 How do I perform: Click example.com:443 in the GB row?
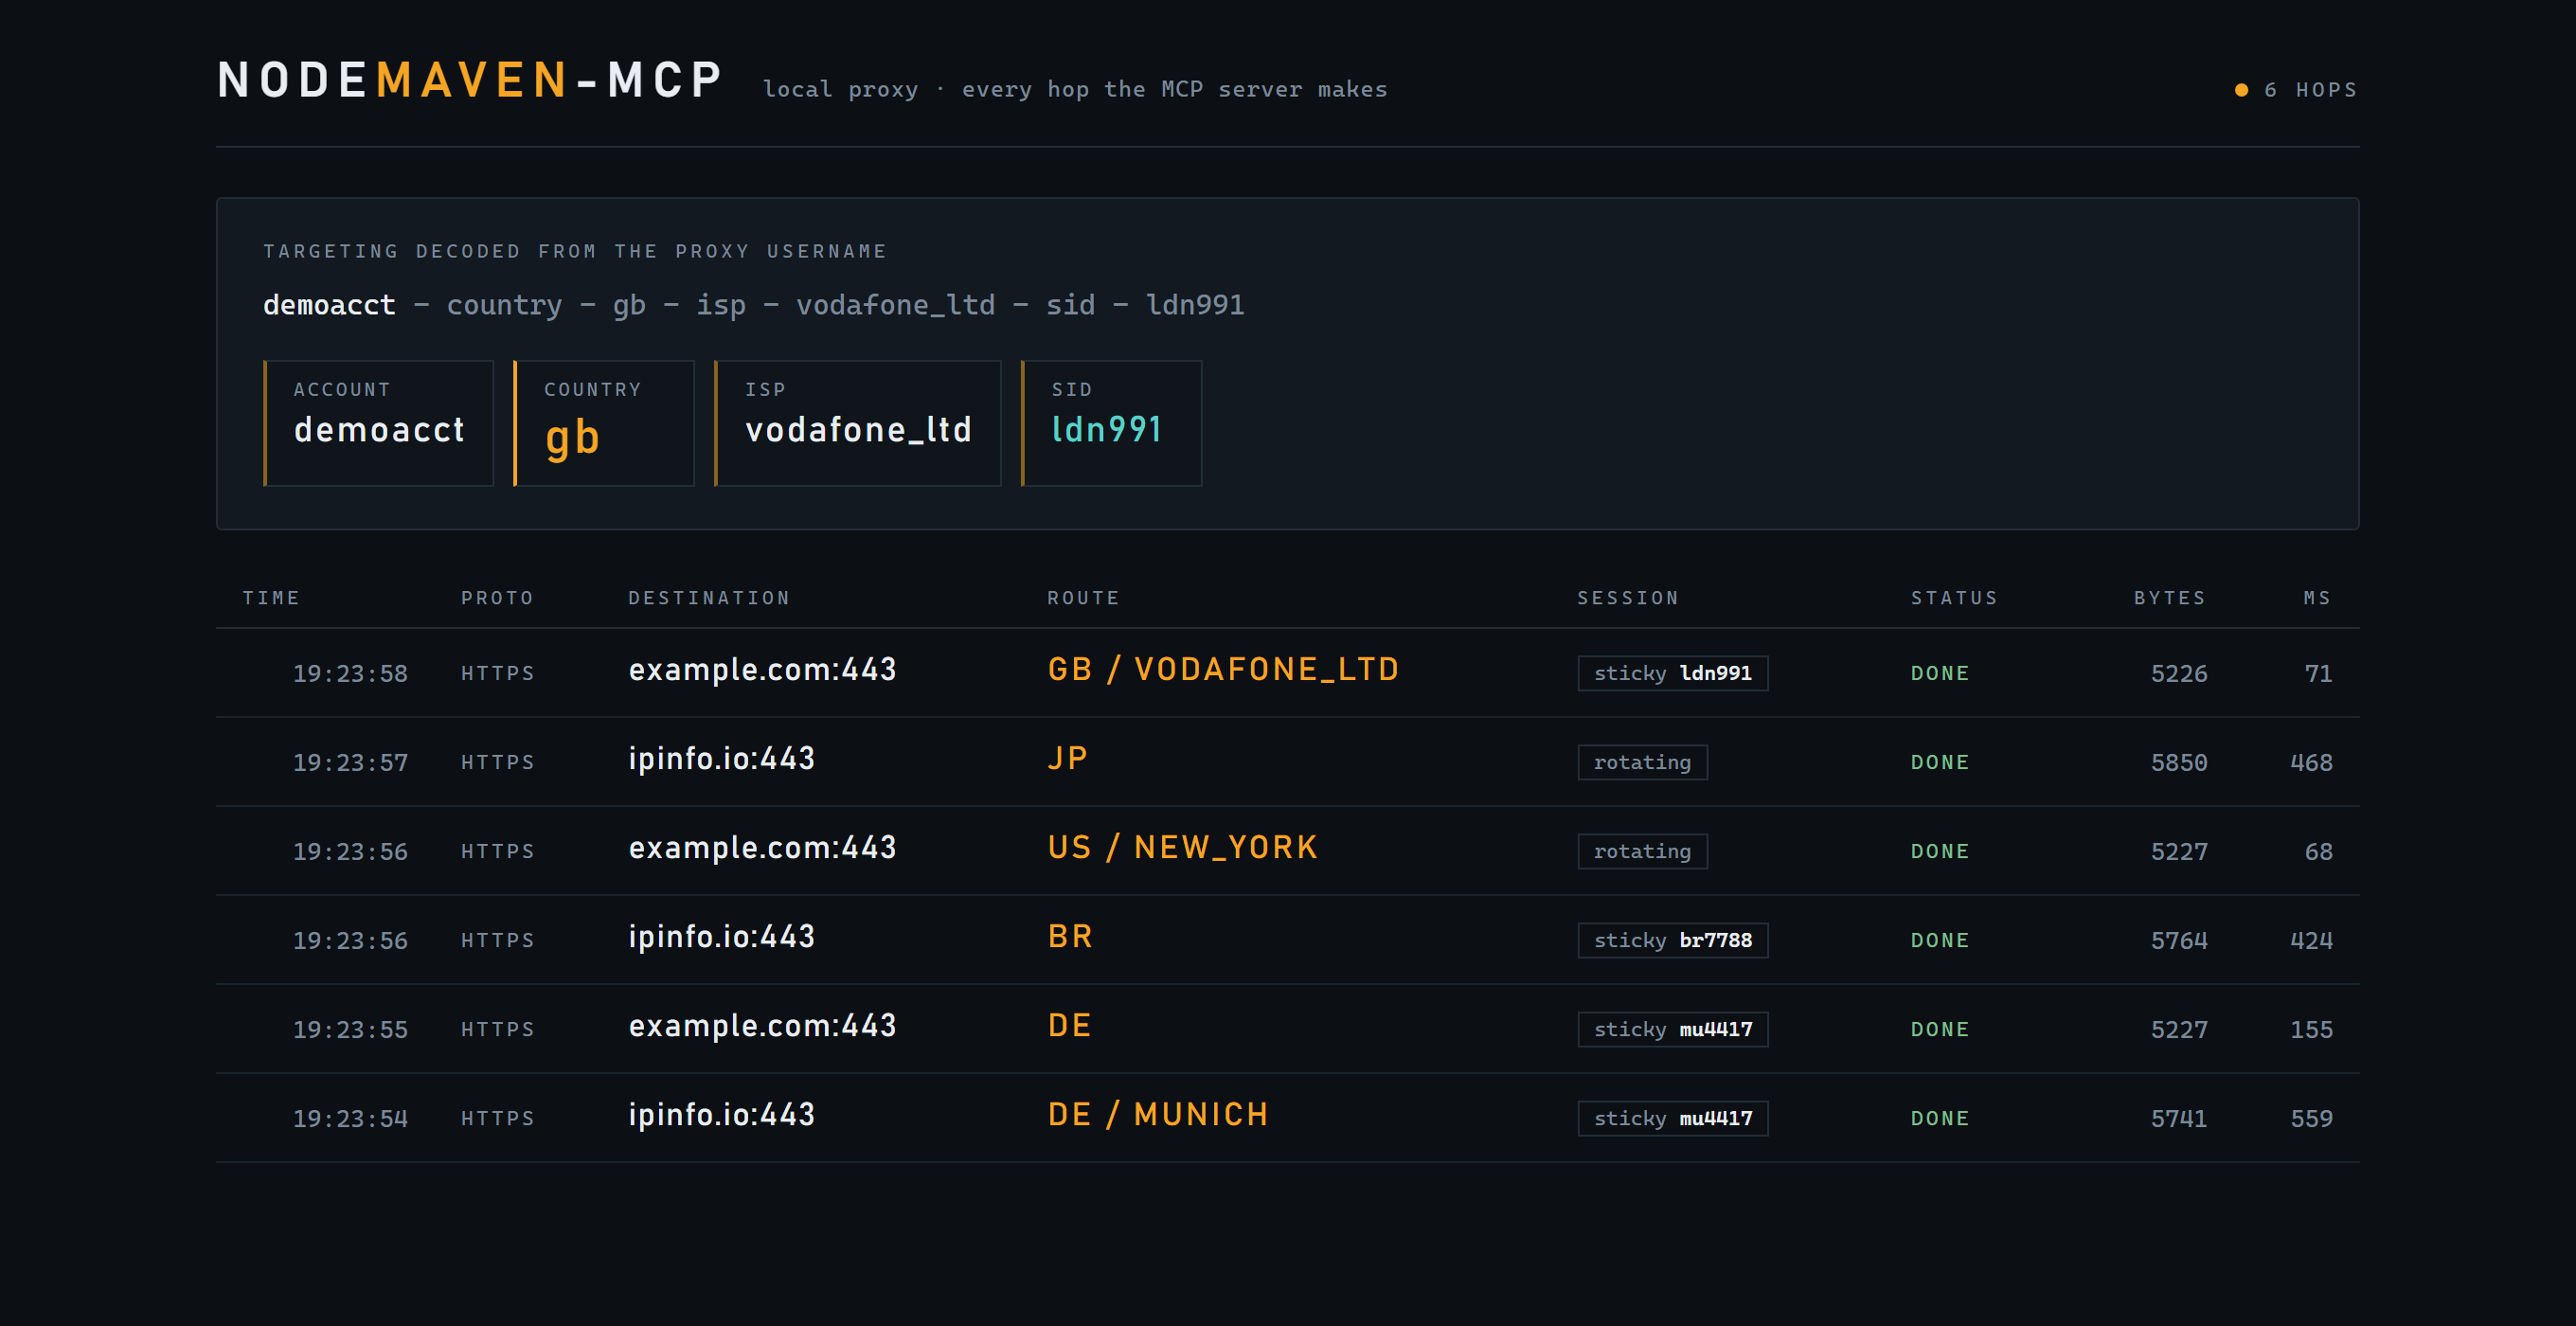(762, 670)
